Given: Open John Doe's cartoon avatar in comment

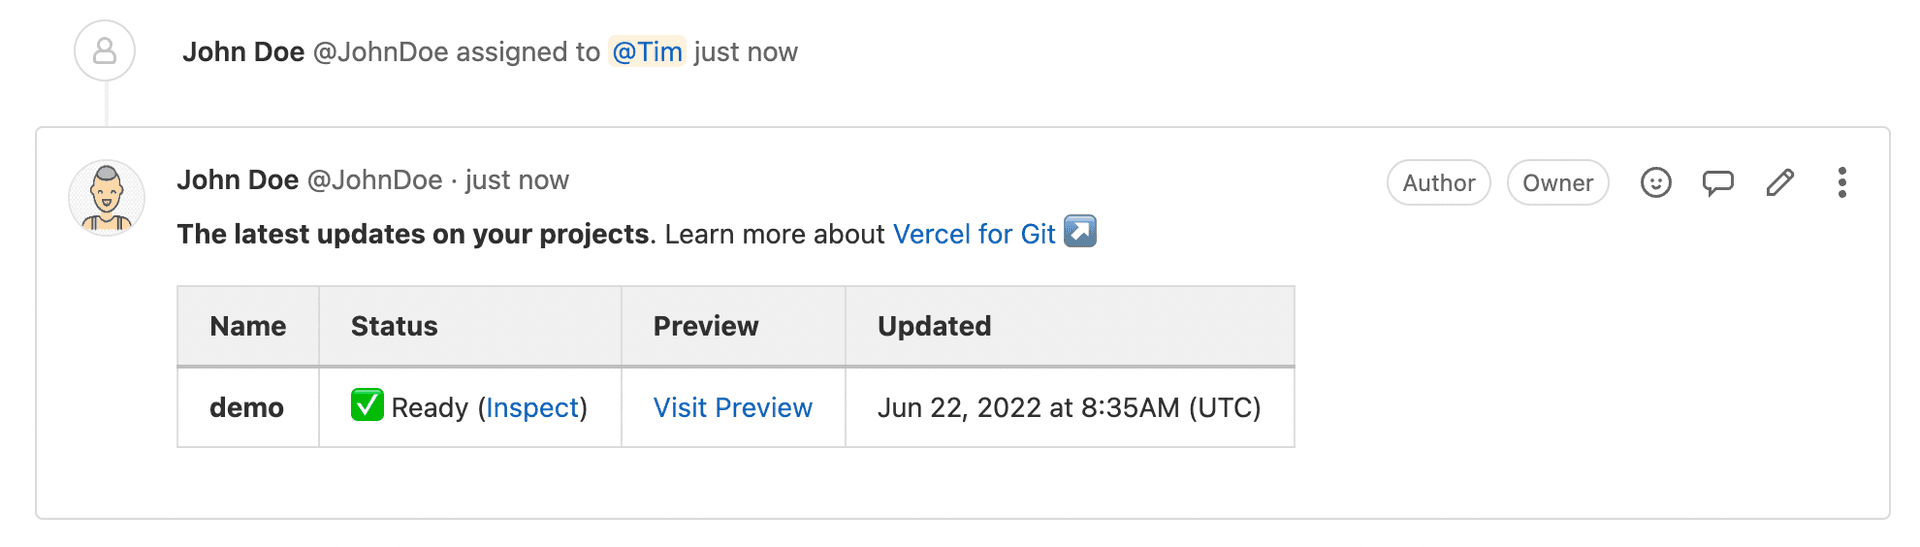Looking at the screenshot, I should (x=107, y=198).
